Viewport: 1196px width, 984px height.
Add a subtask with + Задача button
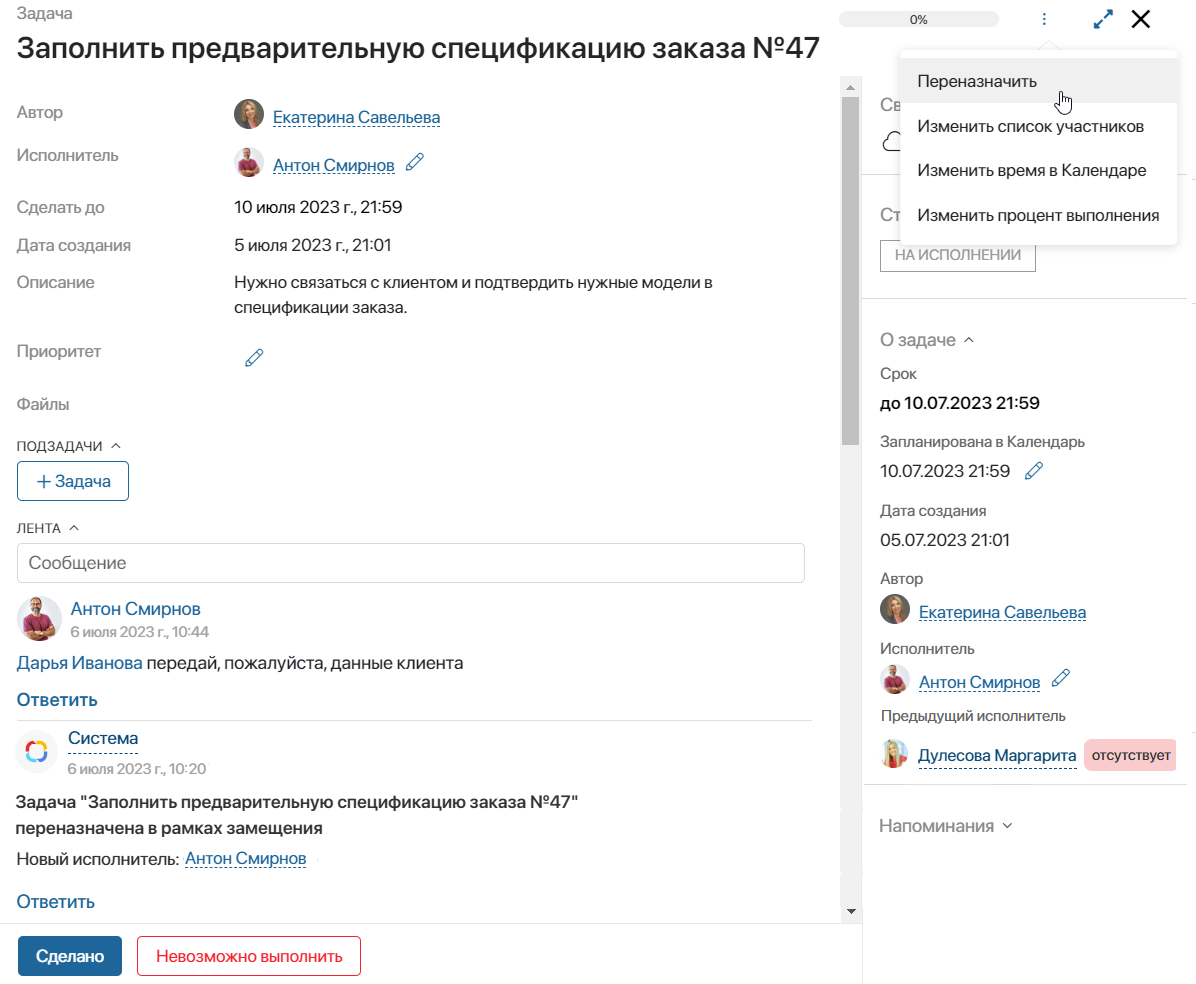point(73,481)
